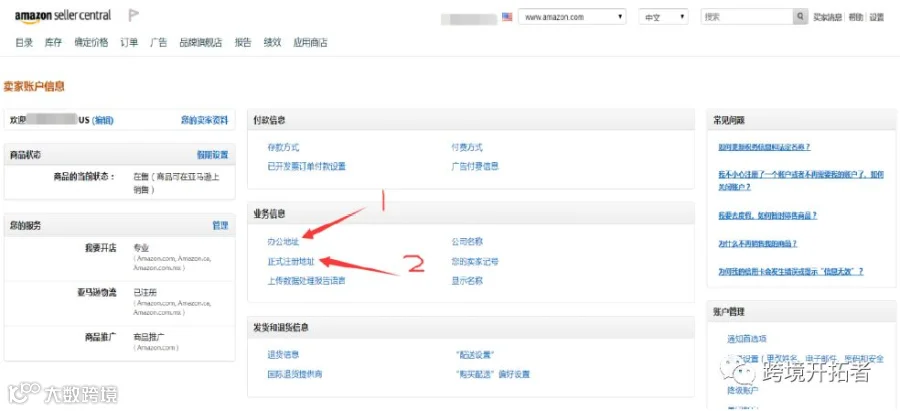The height and width of the screenshot is (411, 900).
Task: Open 已开发票订单付款设置 link
Action: [x=307, y=166]
